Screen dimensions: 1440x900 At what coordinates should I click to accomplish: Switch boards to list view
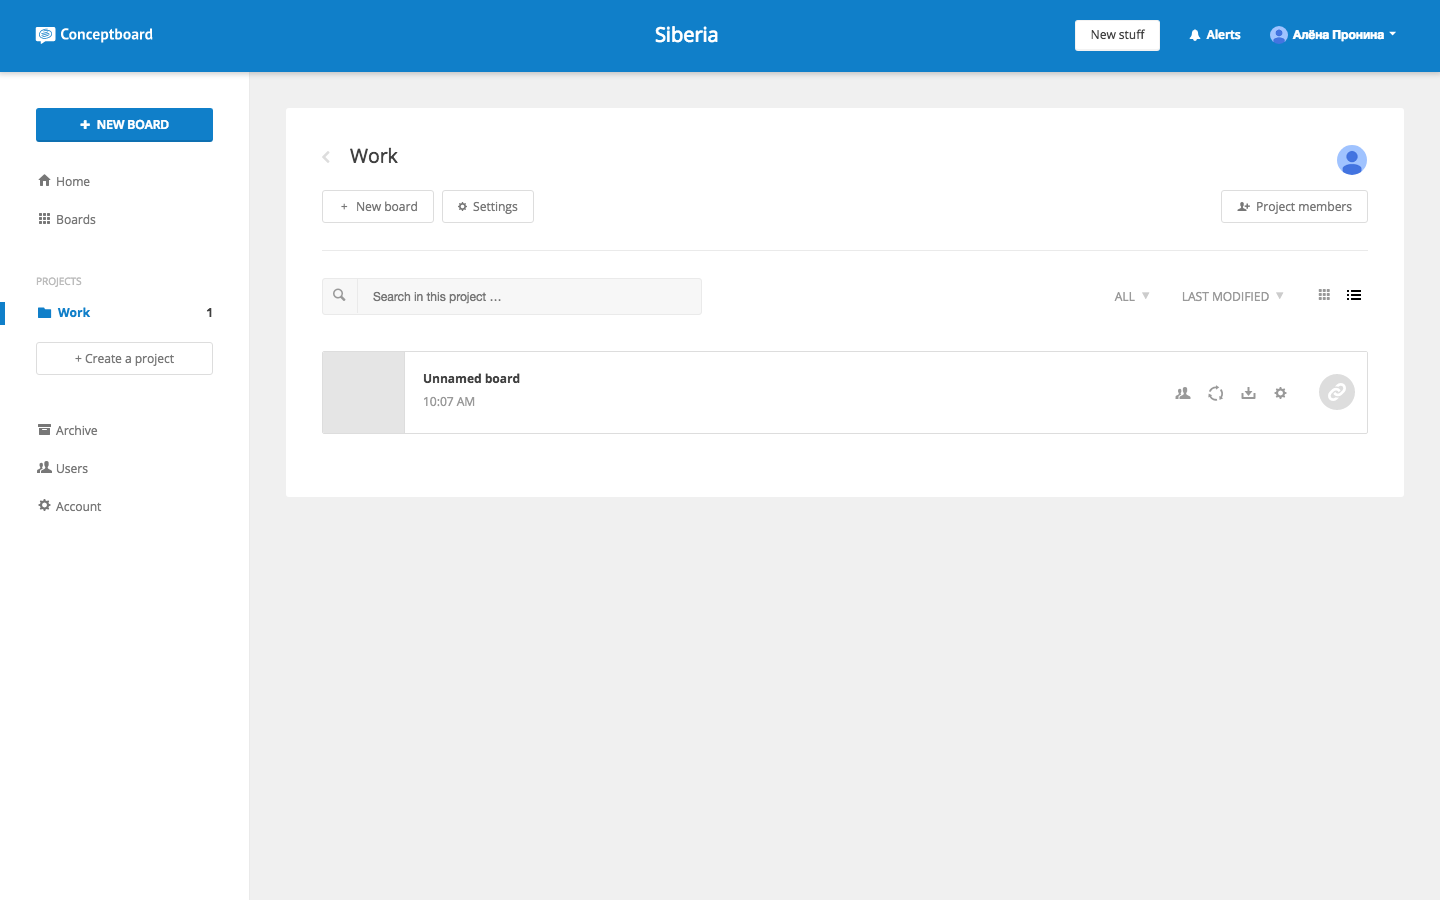(x=1354, y=295)
